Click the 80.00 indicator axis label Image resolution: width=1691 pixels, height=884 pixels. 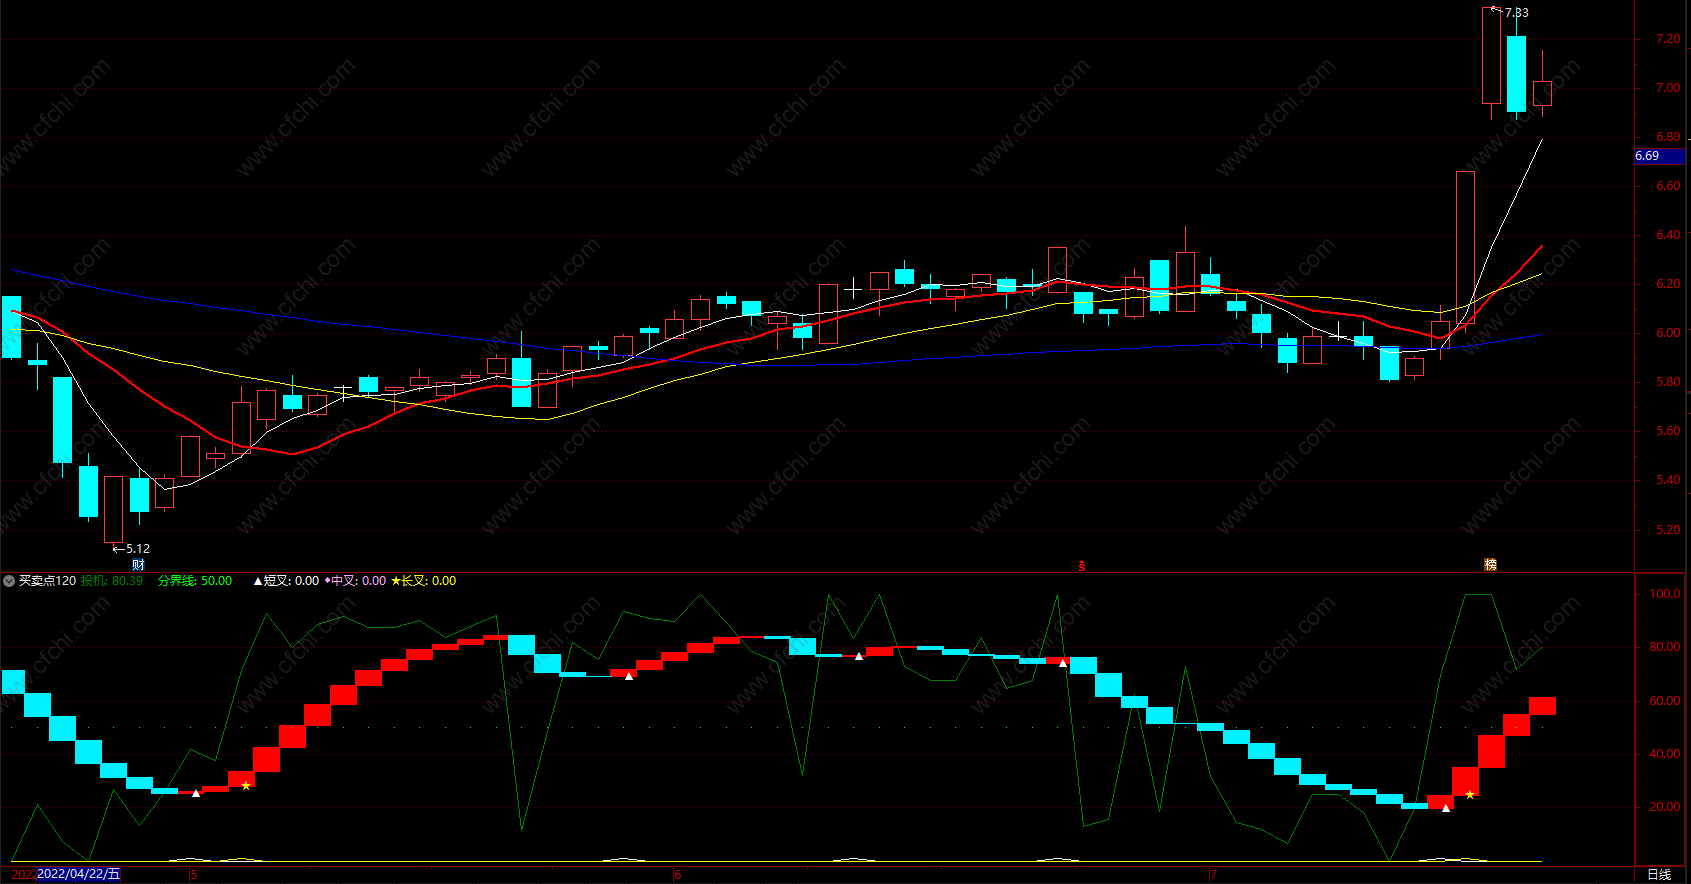point(1665,647)
